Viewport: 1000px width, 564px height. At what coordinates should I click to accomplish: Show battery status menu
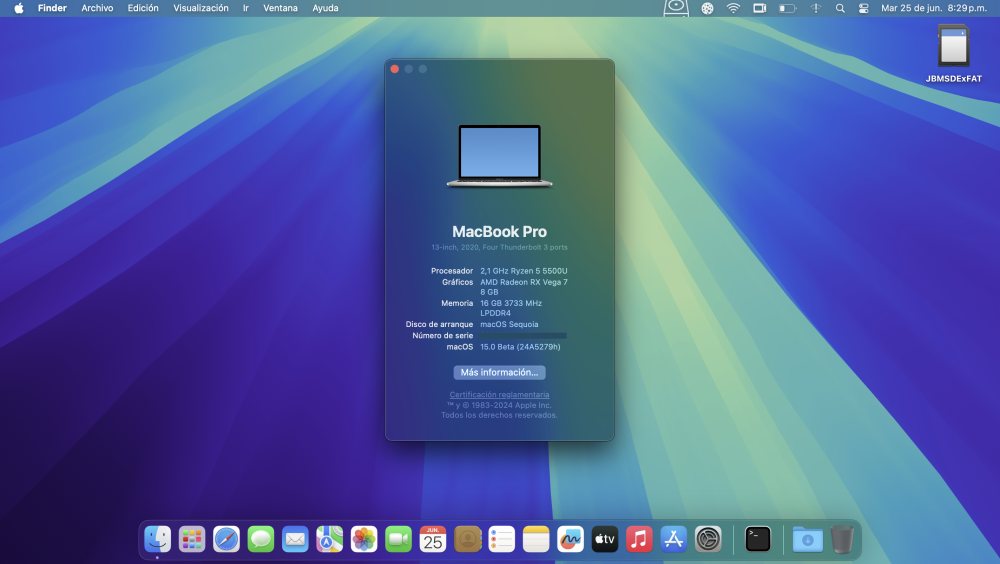(788, 8)
